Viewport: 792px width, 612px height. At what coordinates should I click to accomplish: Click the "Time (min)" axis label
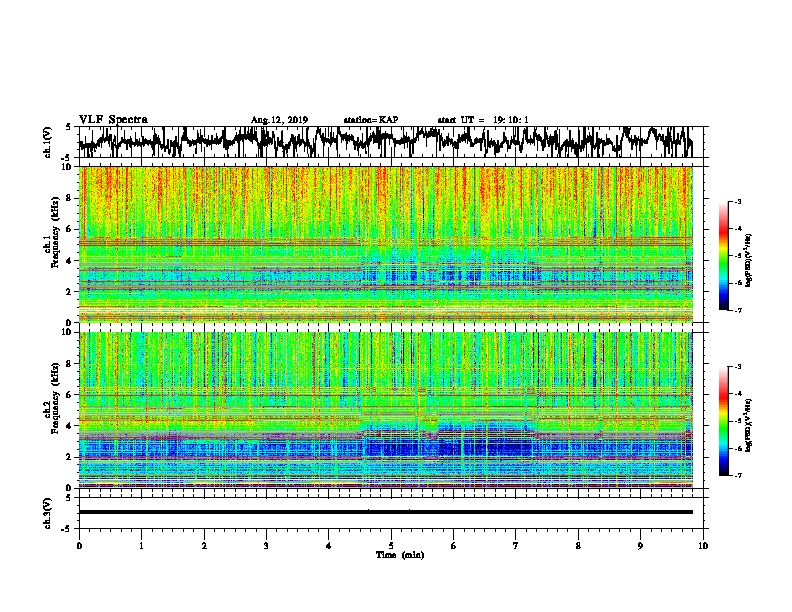coord(400,555)
